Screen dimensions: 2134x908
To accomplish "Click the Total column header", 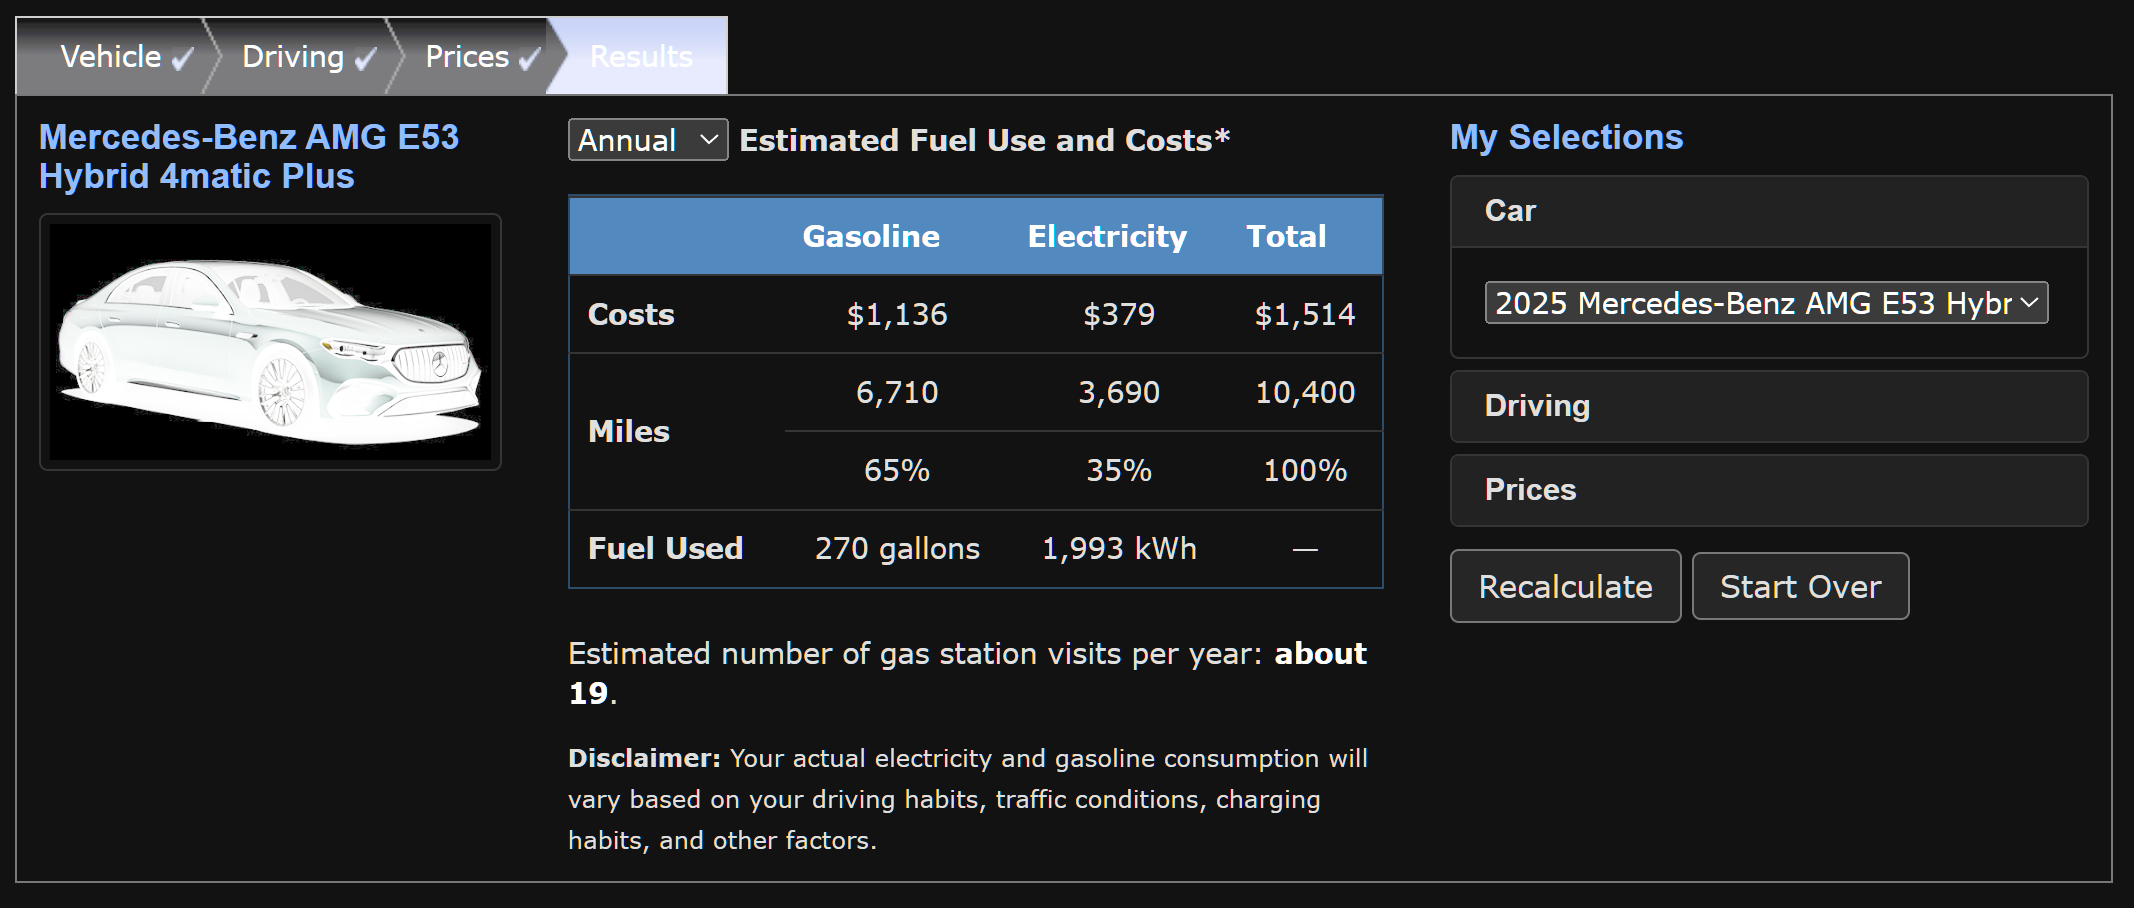I will point(1286,236).
